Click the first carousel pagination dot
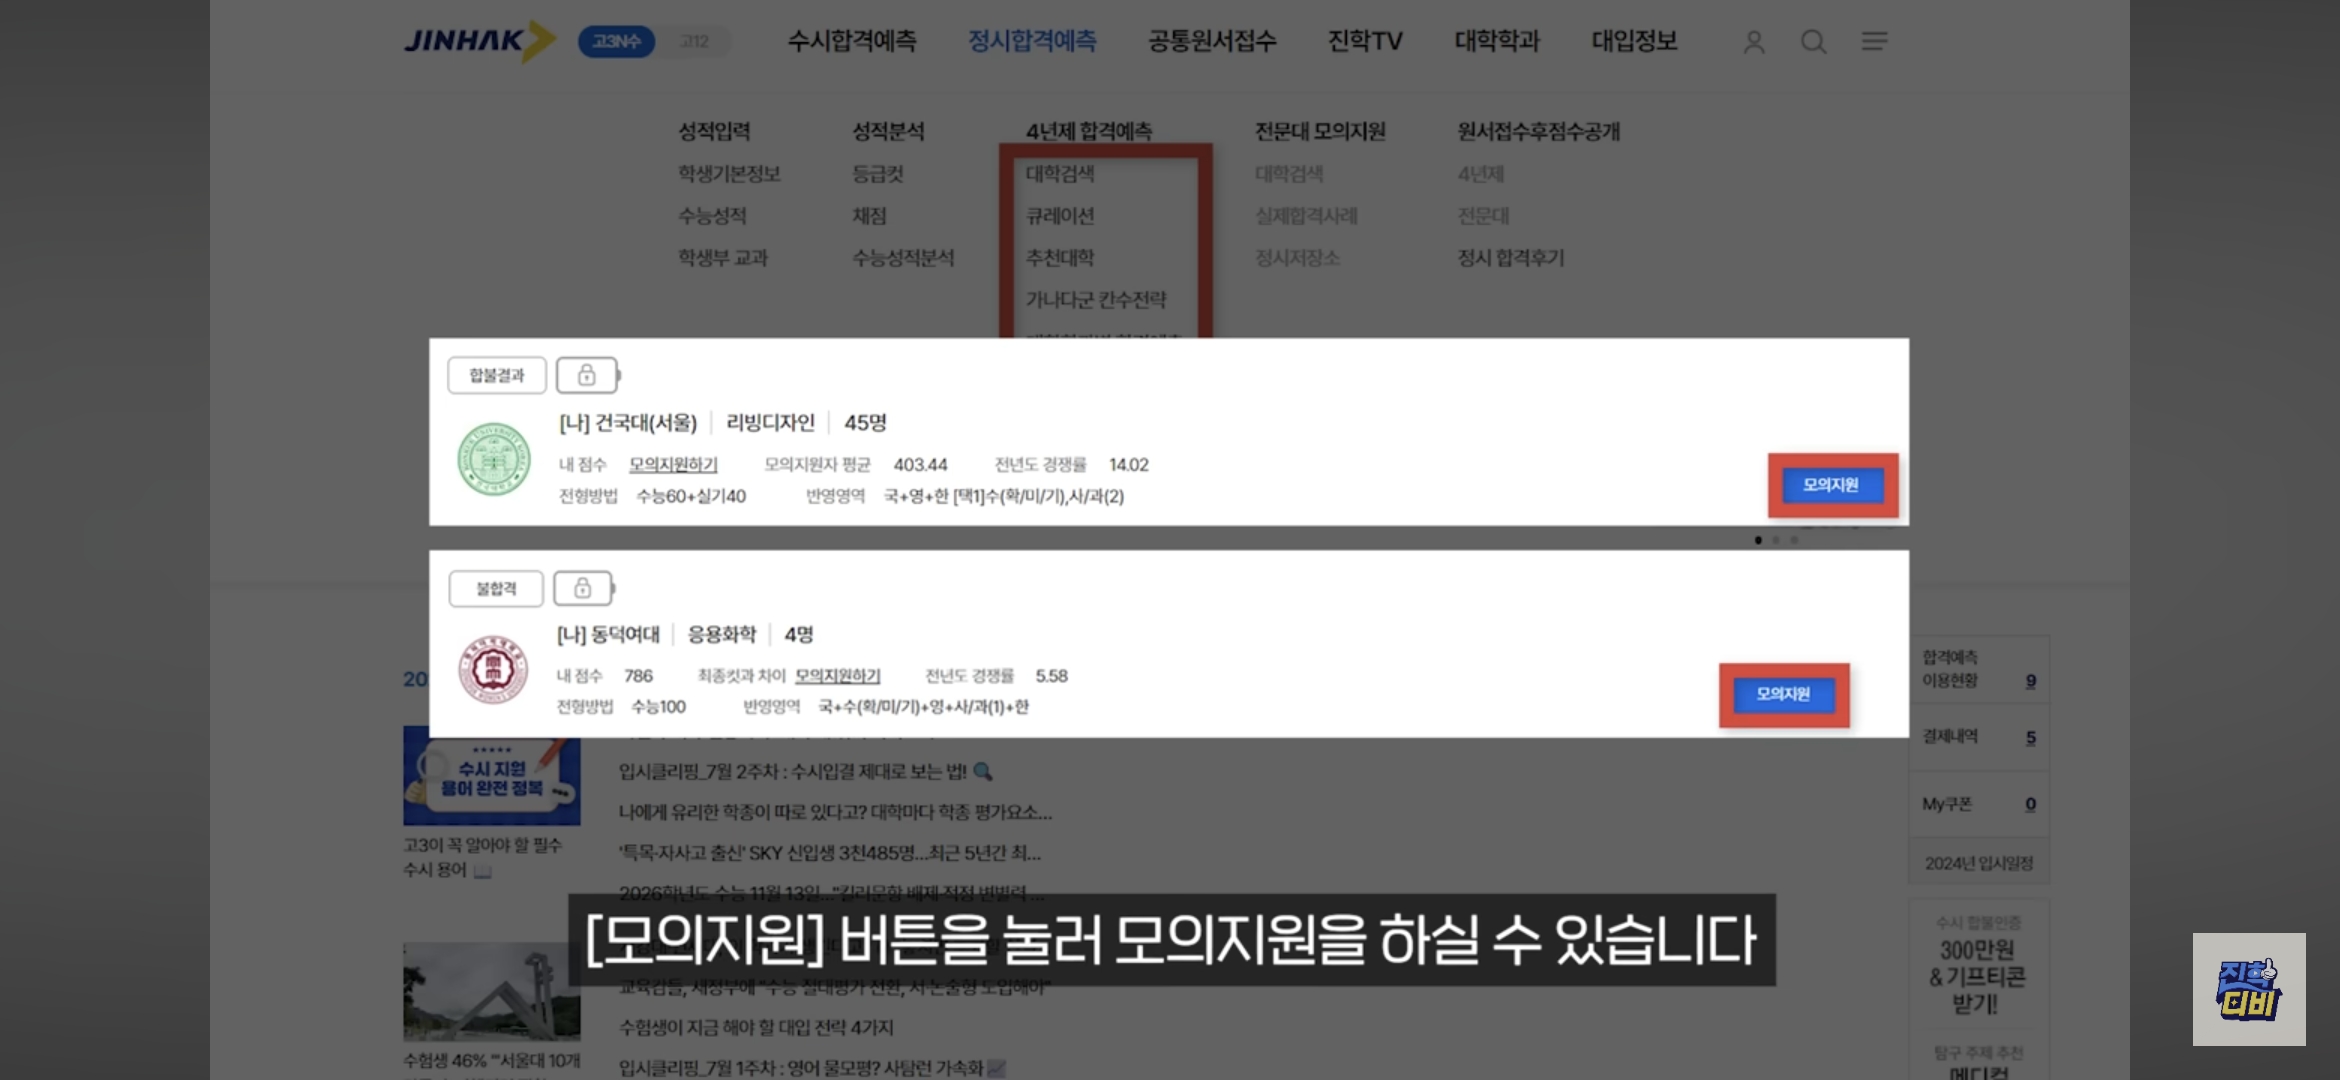 click(1758, 540)
